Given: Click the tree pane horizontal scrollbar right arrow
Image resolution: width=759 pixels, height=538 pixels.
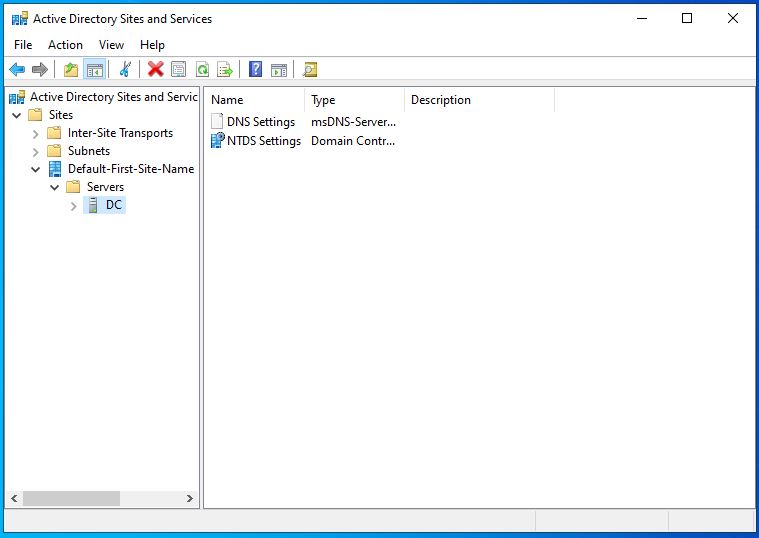Looking at the screenshot, I should tap(190, 498).
